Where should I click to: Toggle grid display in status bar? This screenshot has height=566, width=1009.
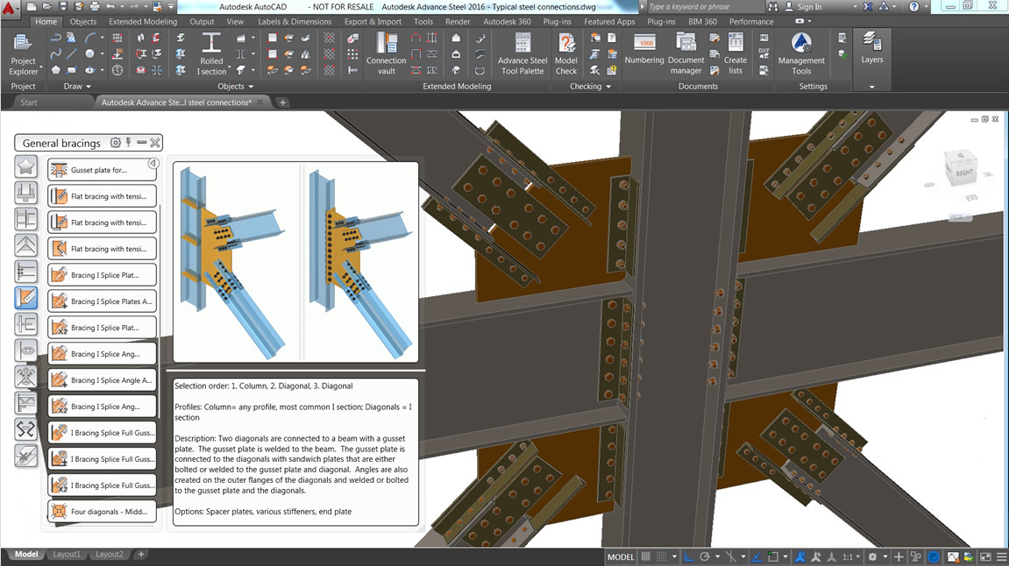(647, 557)
